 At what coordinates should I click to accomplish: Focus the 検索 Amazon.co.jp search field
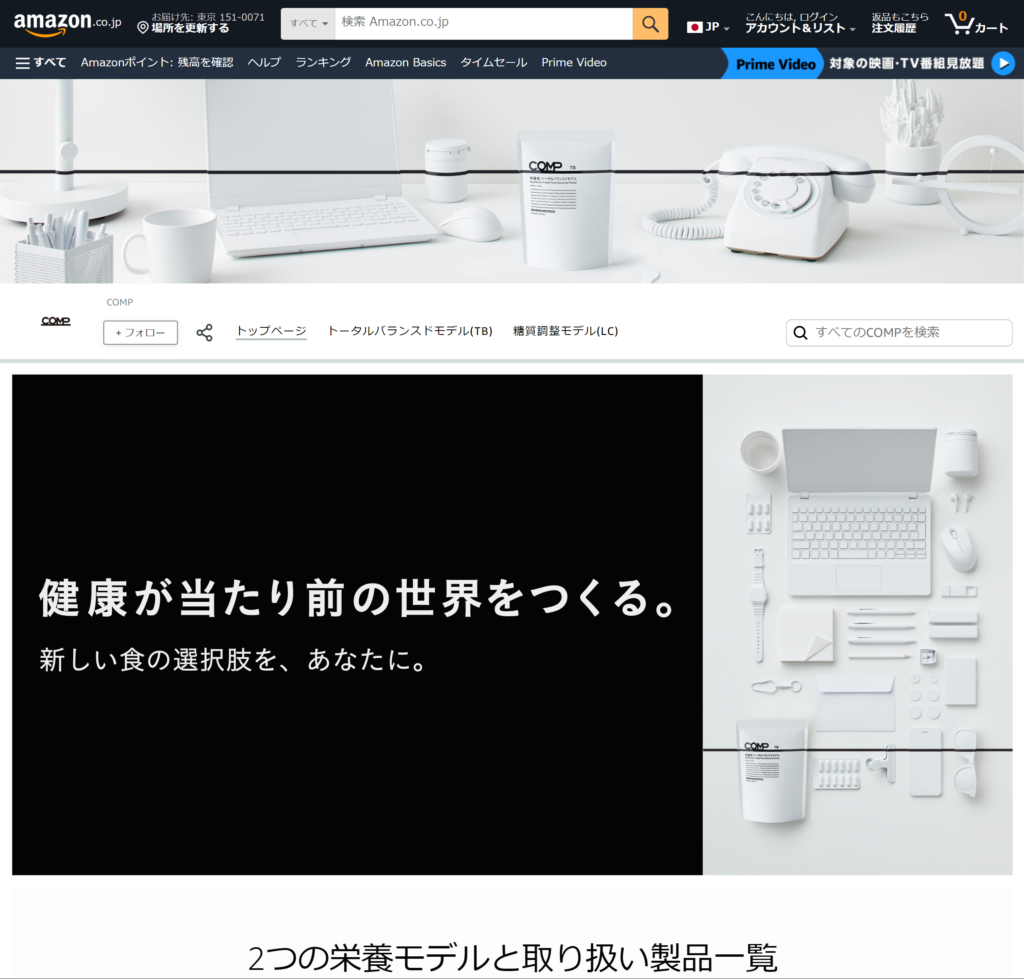483,24
